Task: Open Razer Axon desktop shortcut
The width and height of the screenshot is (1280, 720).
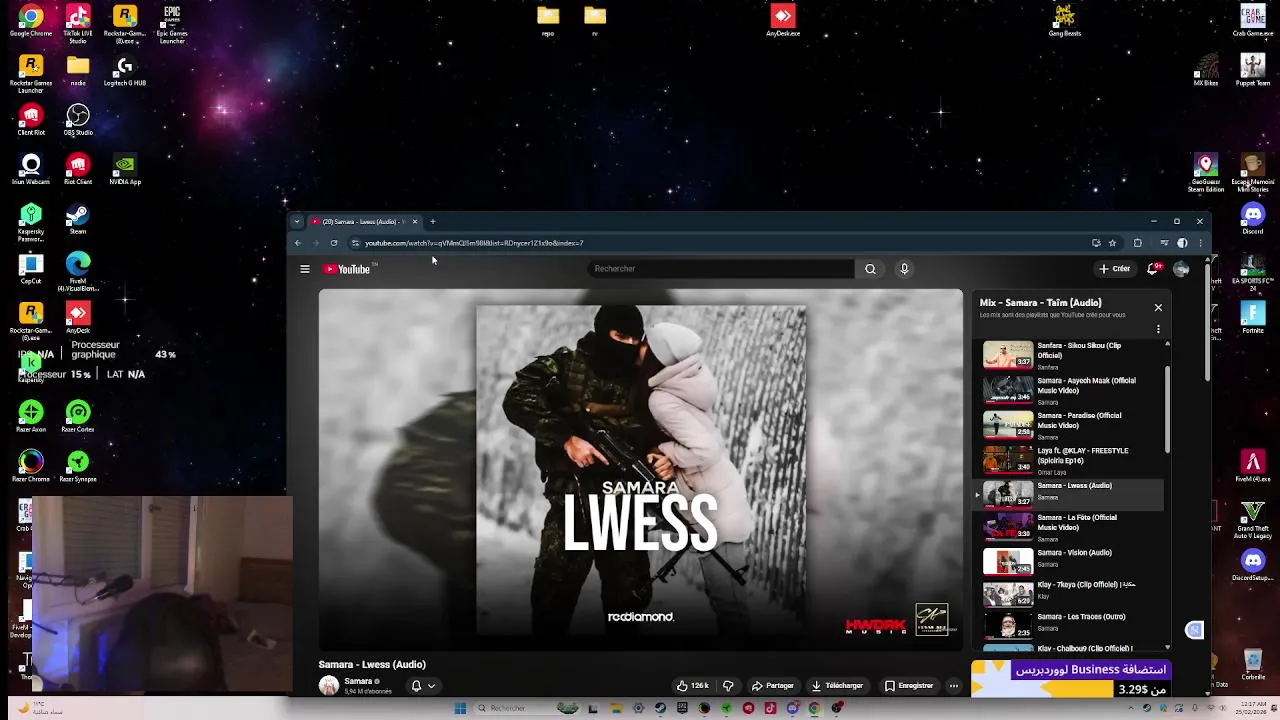Action: coord(31,417)
